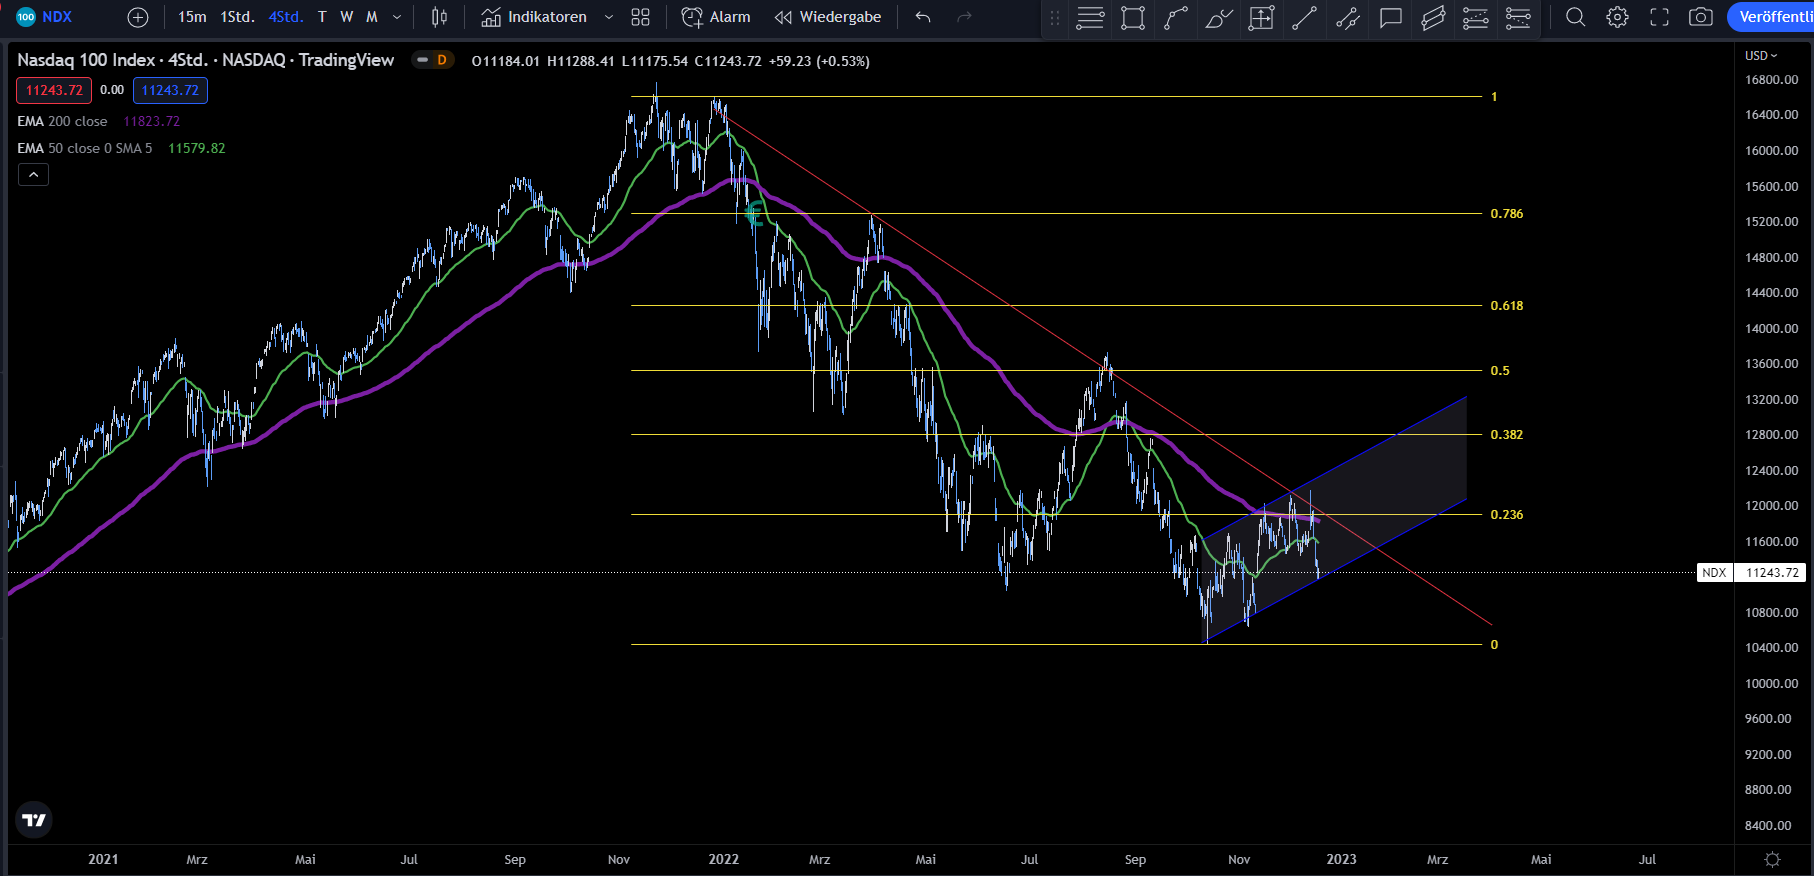Create an alert with the Alarm button

click(x=716, y=17)
